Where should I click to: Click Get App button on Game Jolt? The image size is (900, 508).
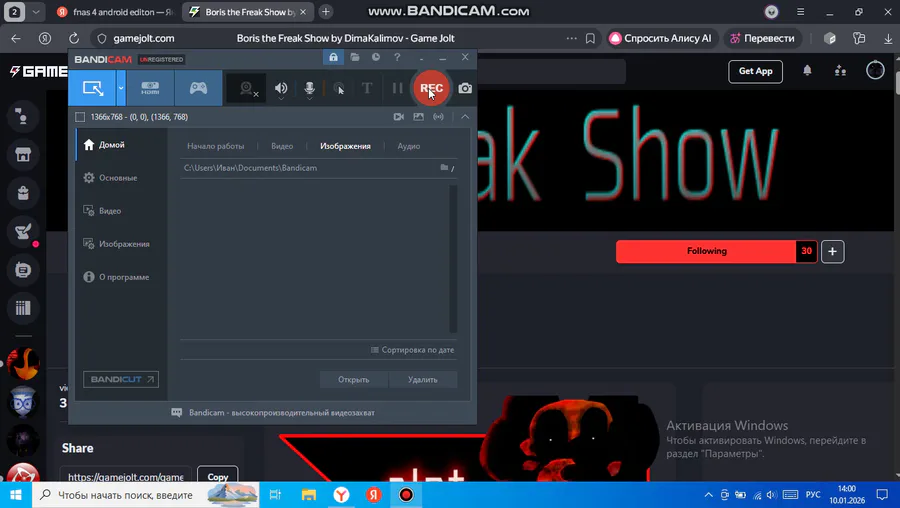pos(755,71)
